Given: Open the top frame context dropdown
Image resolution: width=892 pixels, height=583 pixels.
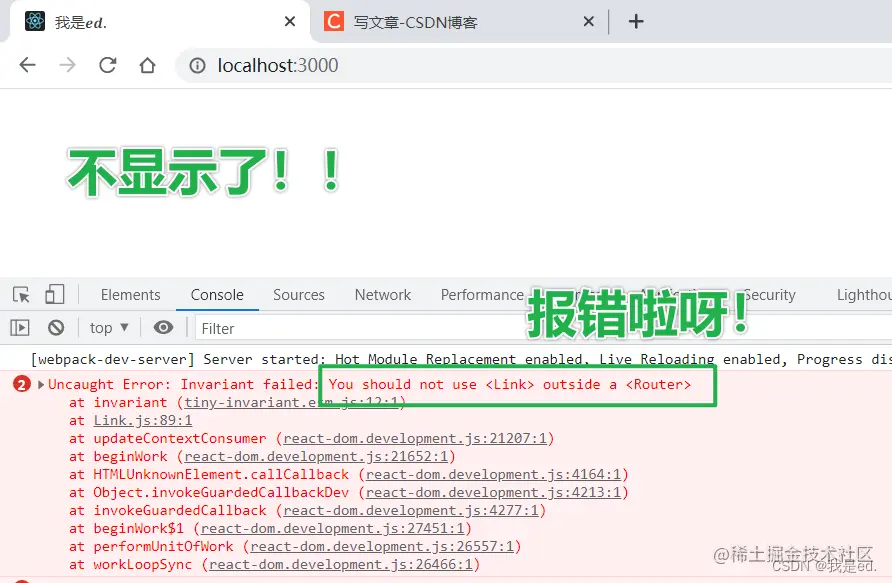Looking at the screenshot, I should pyautogui.click(x=107, y=327).
